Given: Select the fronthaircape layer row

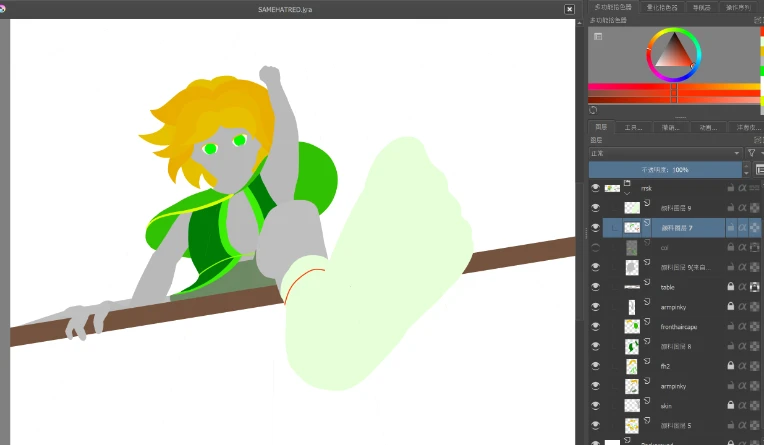Looking at the screenshot, I should pos(680,327).
